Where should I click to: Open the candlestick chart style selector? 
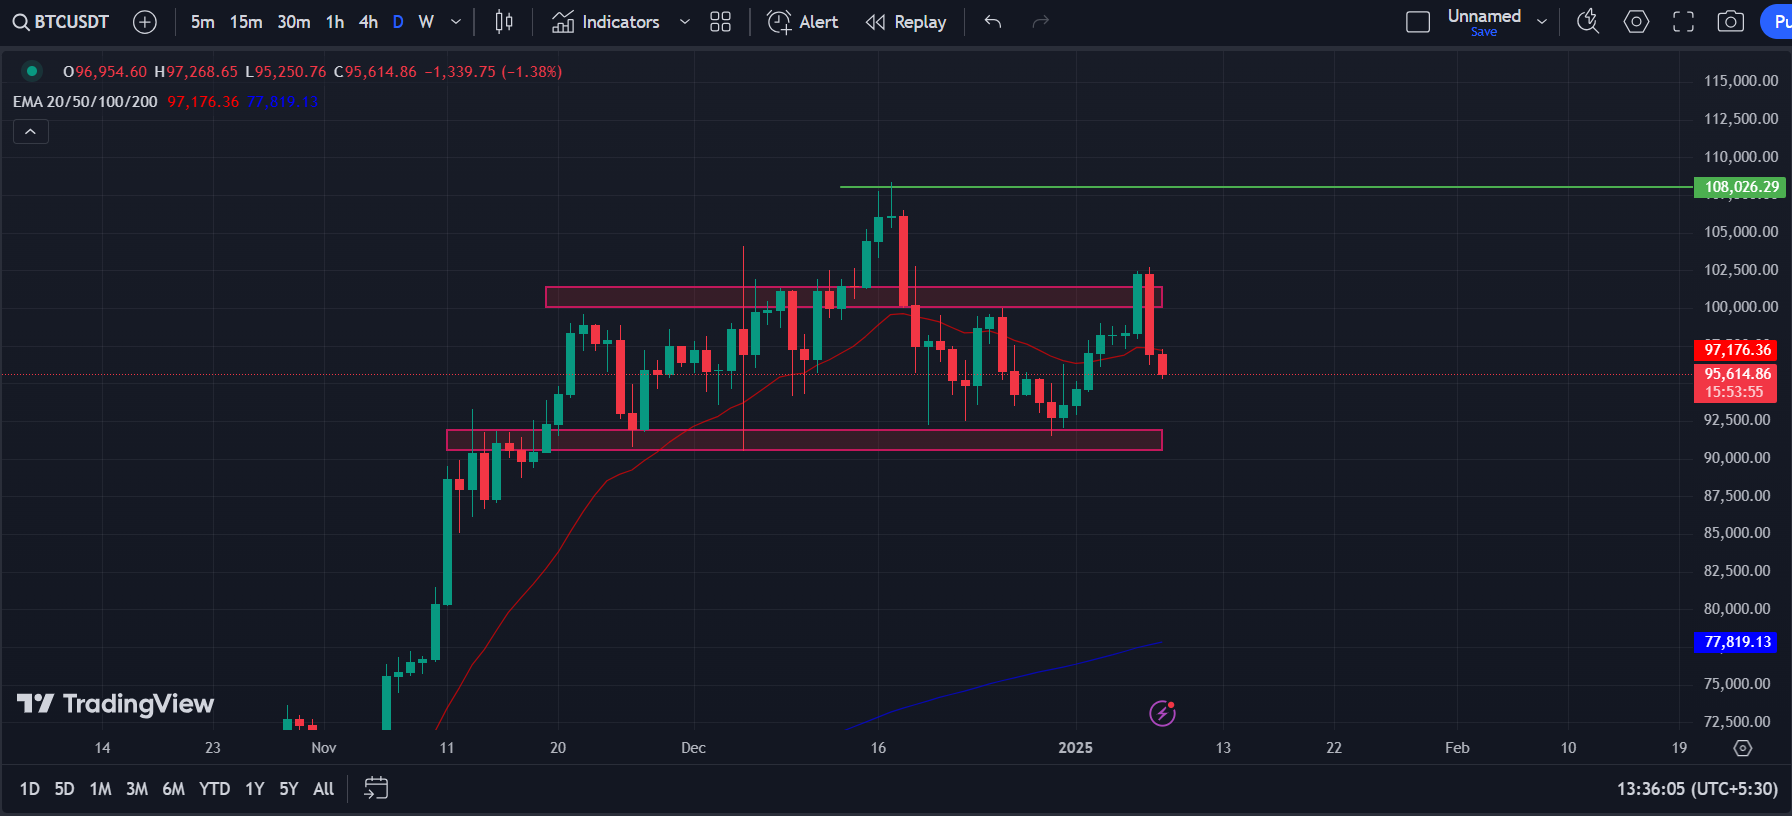504,22
